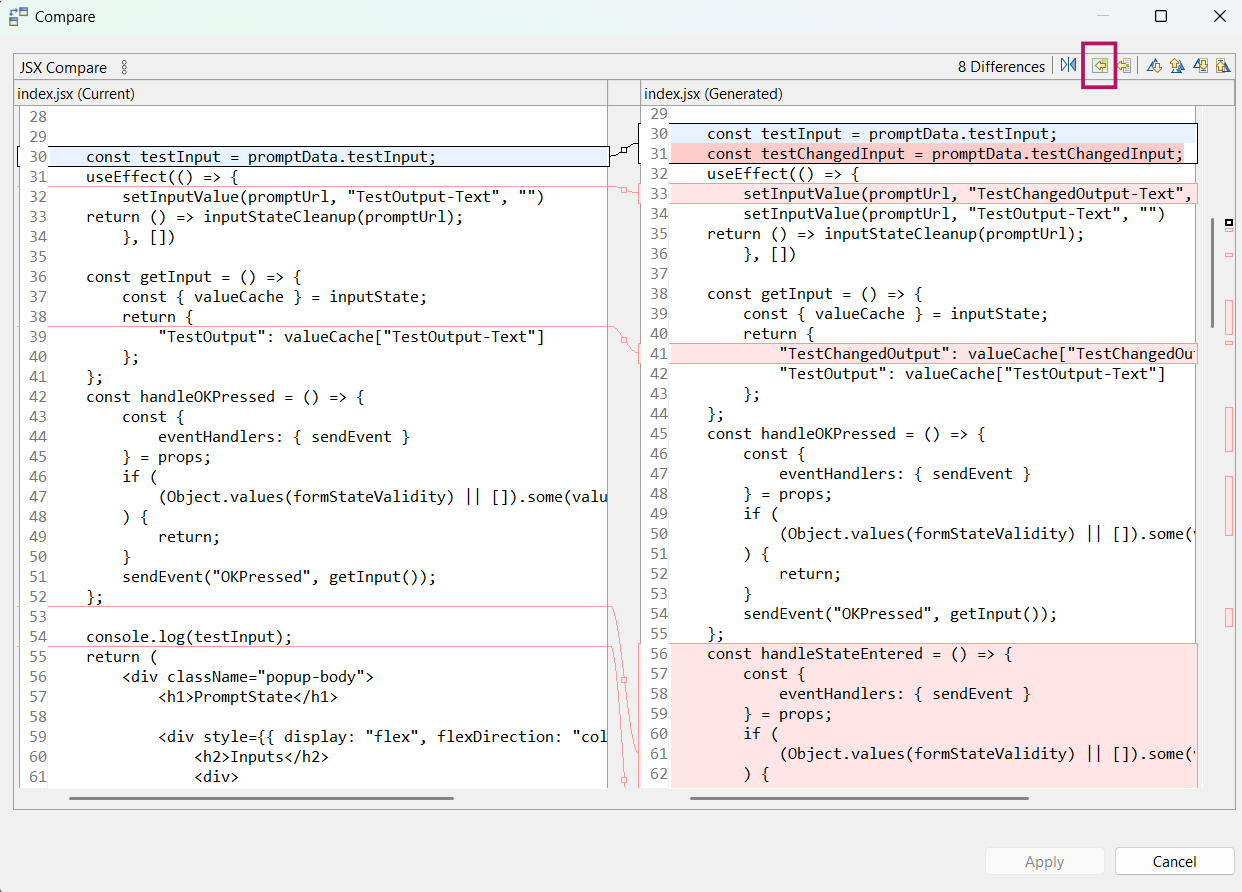This screenshot has width=1242, height=892.
Task: Click 'sendEvent("OKPressed", getInput());' in the Current pane
Action: coord(280,576)
